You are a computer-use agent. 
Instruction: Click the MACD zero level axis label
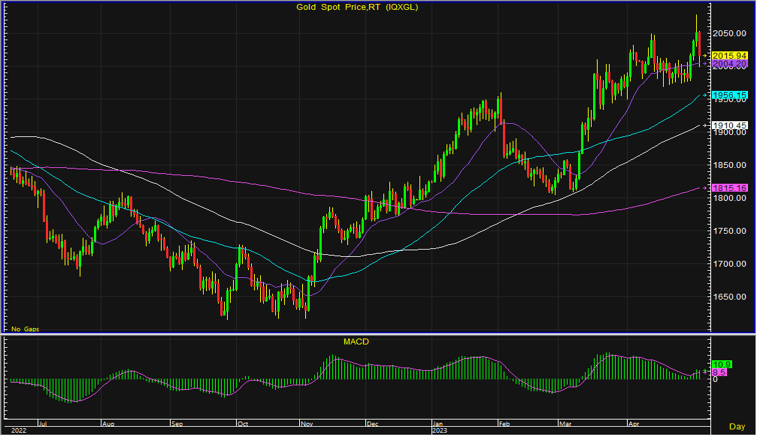[x=715, y=380]
